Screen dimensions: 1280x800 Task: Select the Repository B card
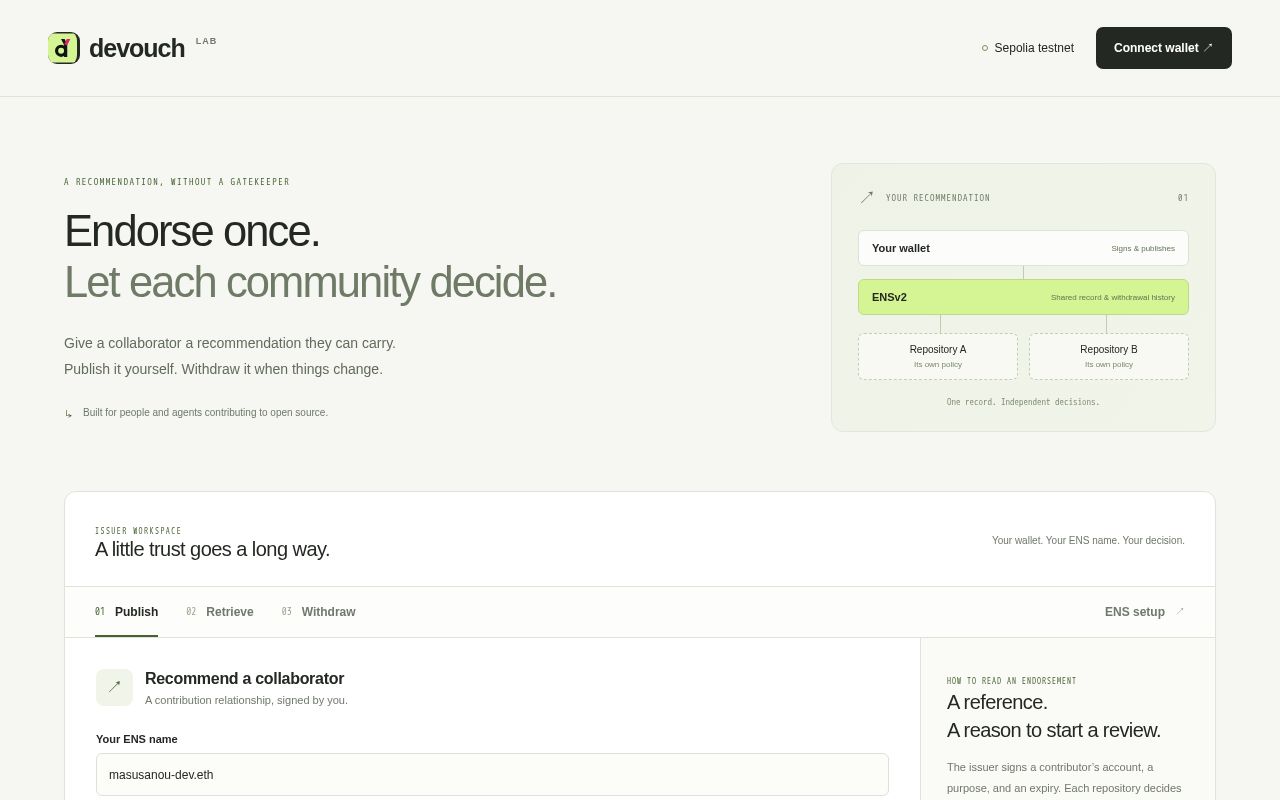tap(1109, 356)
